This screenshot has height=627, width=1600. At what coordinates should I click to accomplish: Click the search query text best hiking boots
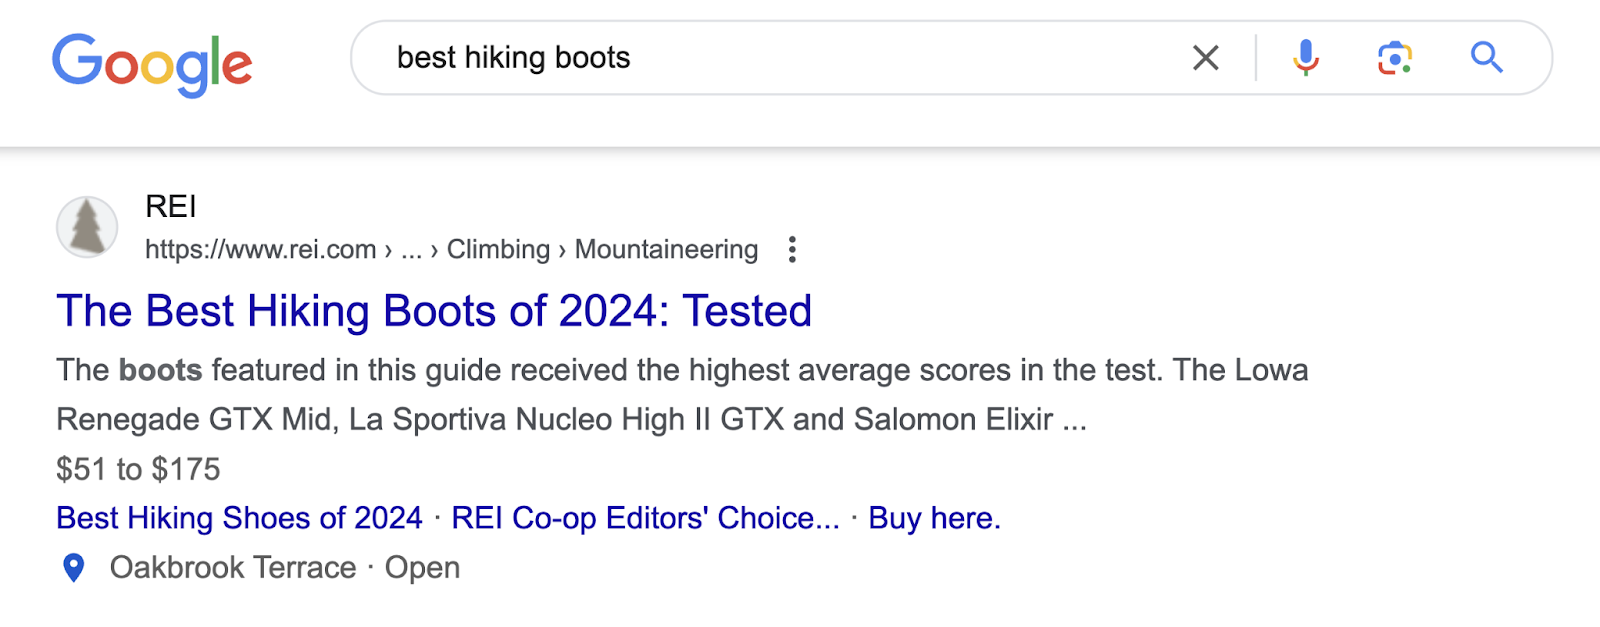[512, 58]
